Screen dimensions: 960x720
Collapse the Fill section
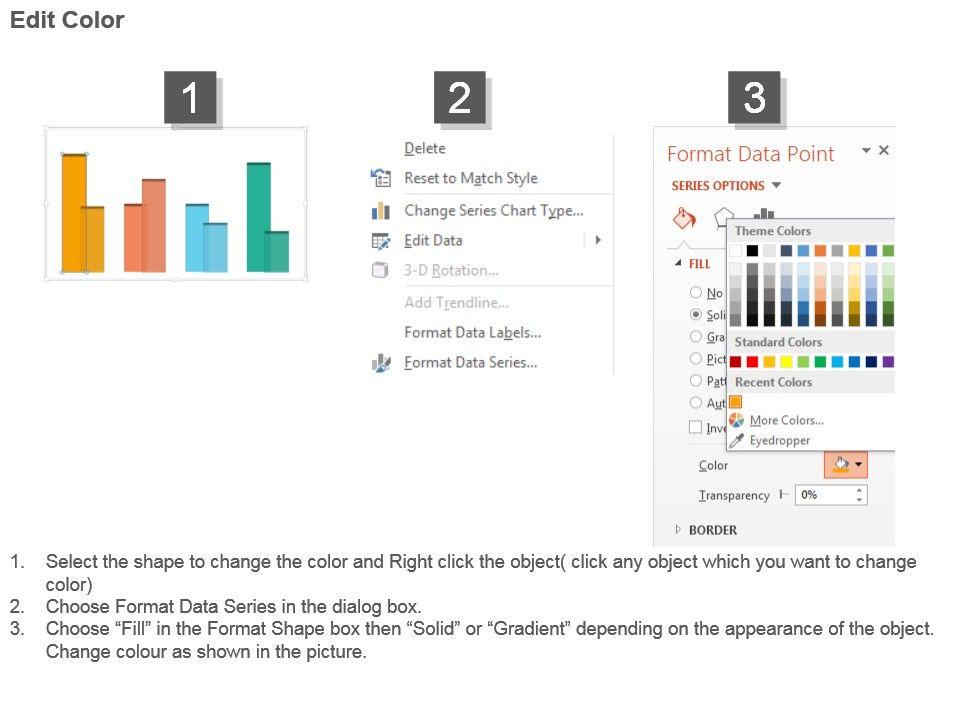[x=678, y=264]
